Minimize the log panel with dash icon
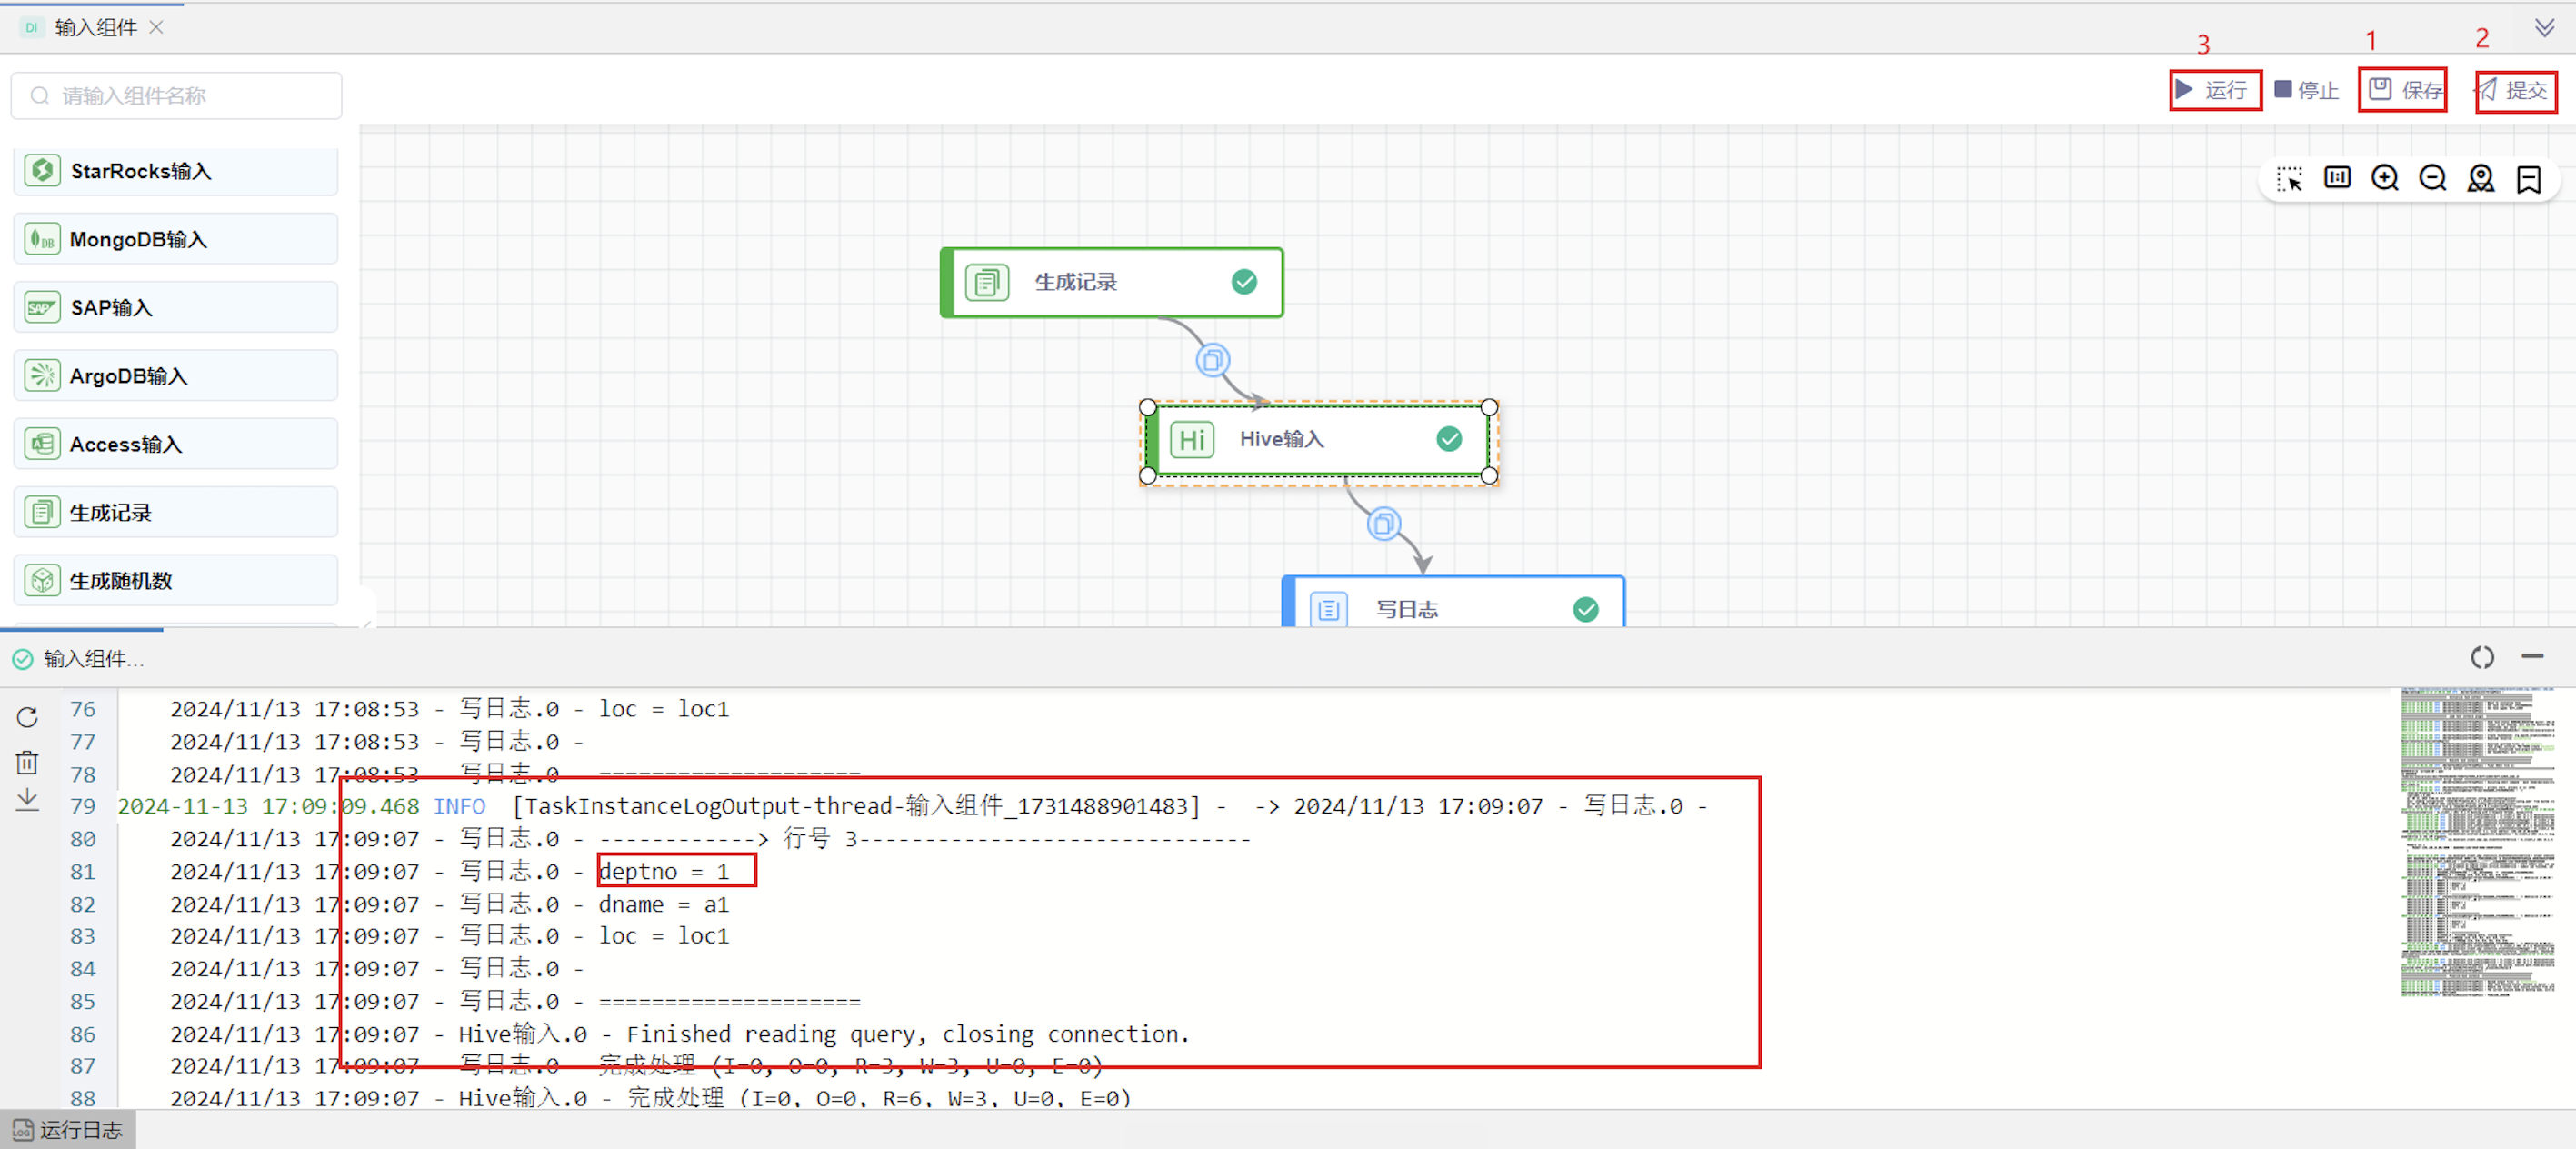This screenshot has height=1149, width=2576. coord(2532,657)
